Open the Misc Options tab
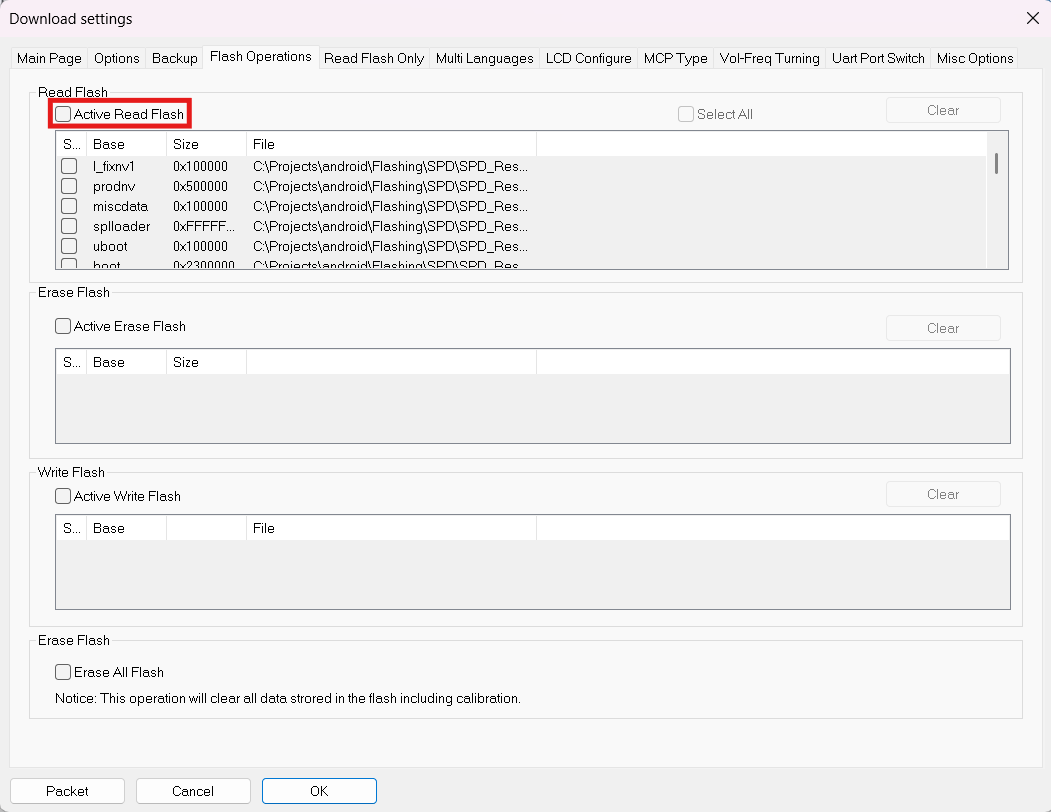The width and height of the screenshot is (1051, 812). (x=974, y=58)
